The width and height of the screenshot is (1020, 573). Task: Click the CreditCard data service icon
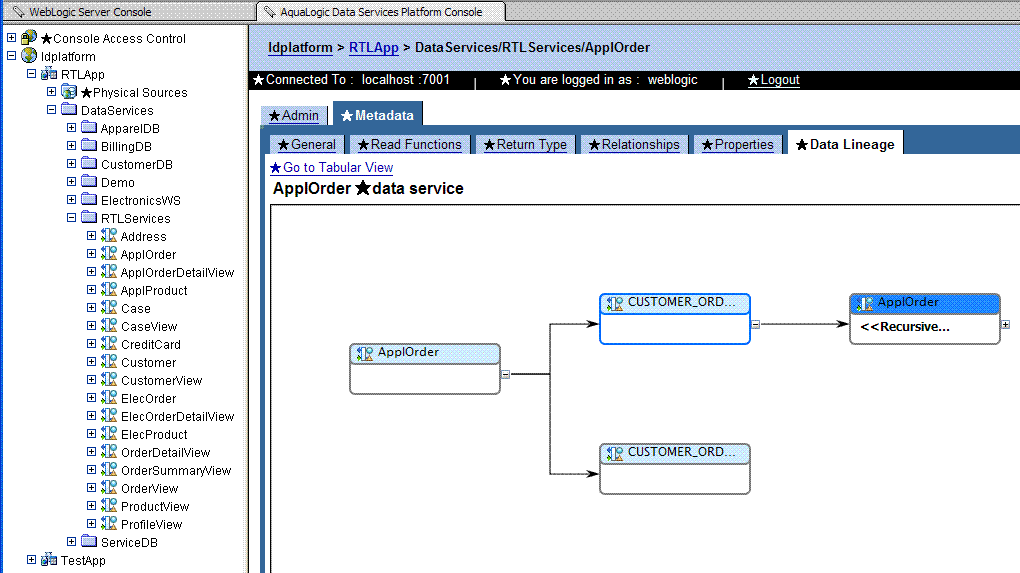tap(109, 343)
